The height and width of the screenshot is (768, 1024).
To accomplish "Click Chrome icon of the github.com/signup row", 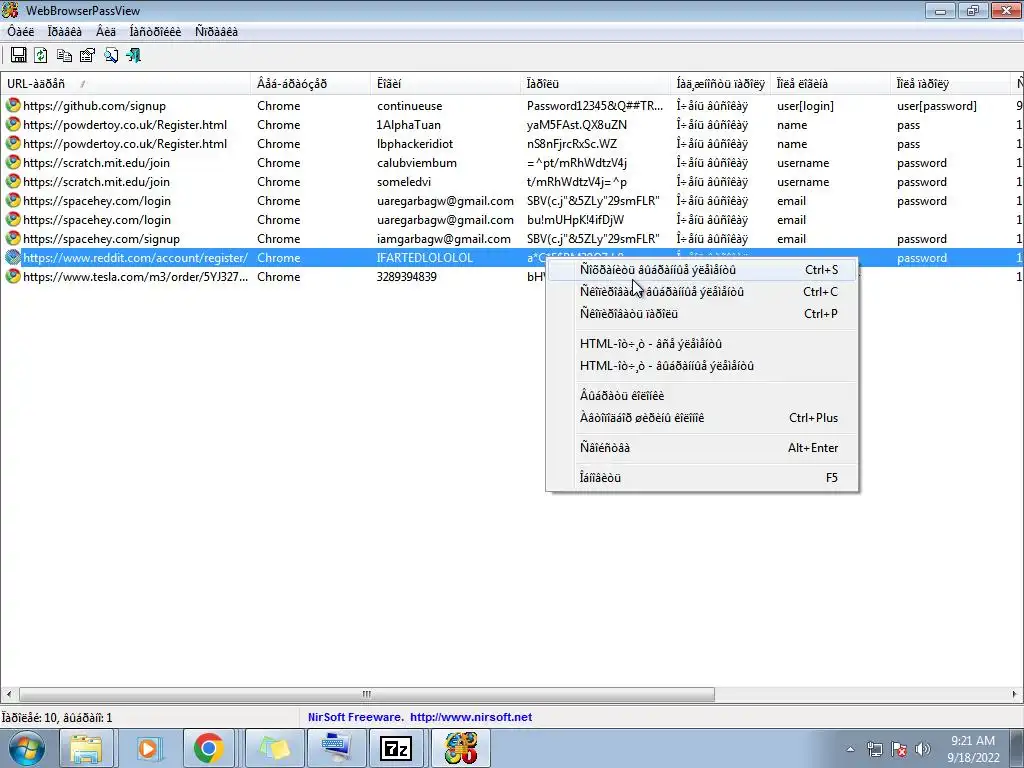I will coord(12,105).
